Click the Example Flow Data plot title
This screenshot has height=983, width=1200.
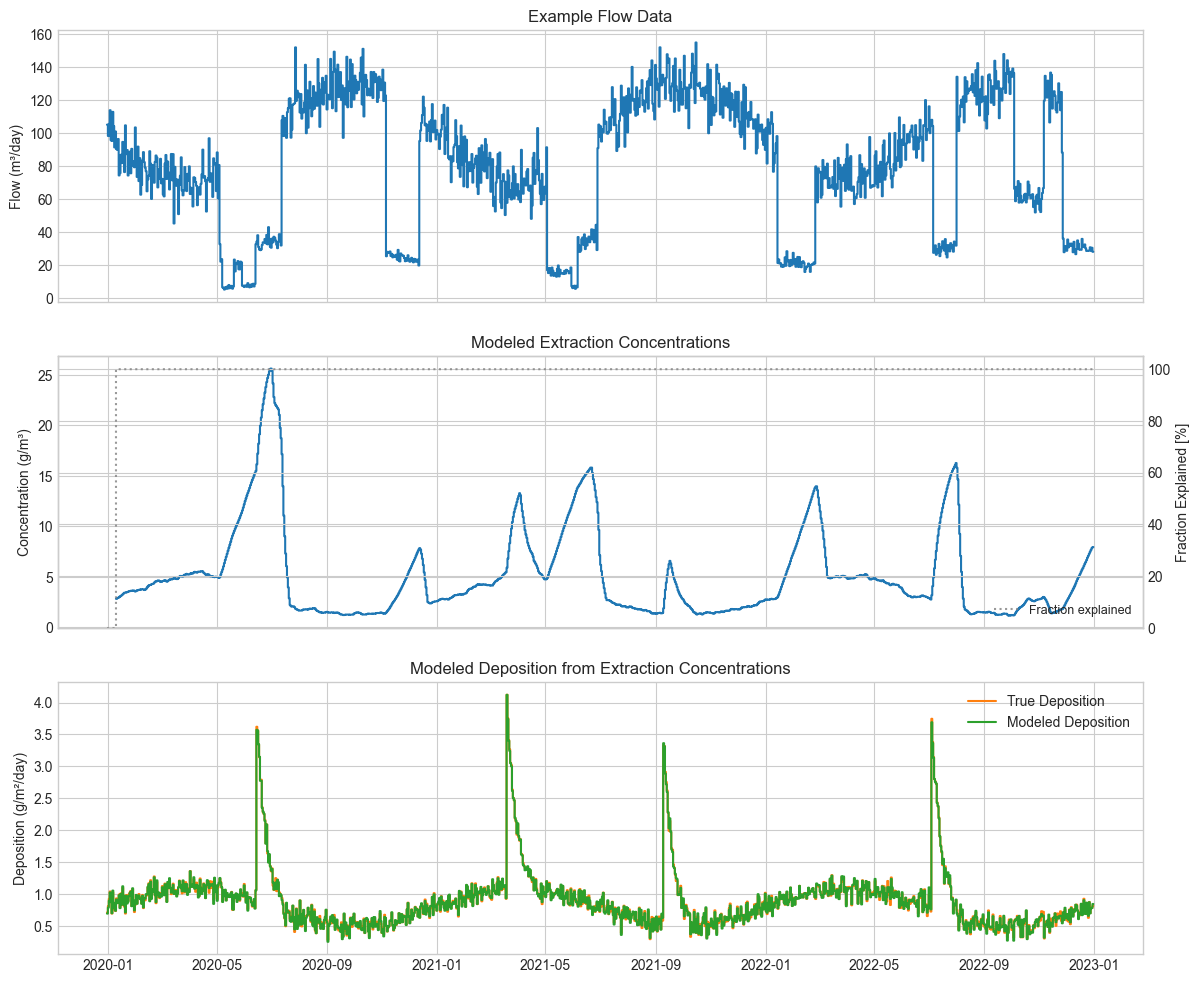point(599,16)
